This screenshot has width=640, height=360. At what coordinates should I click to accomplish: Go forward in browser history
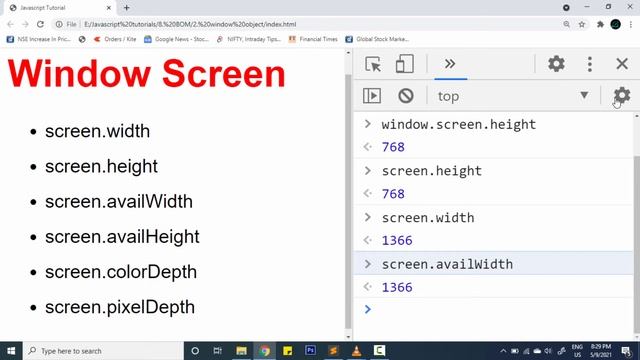point(25,24)
